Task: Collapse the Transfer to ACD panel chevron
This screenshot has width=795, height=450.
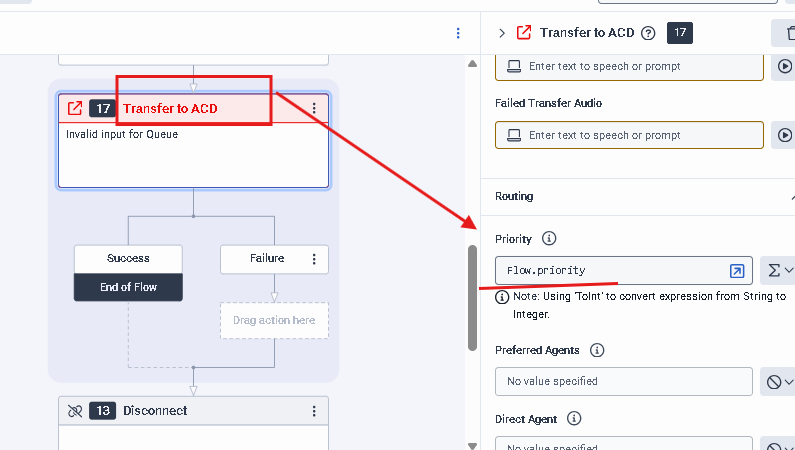Action: point(502,33)
